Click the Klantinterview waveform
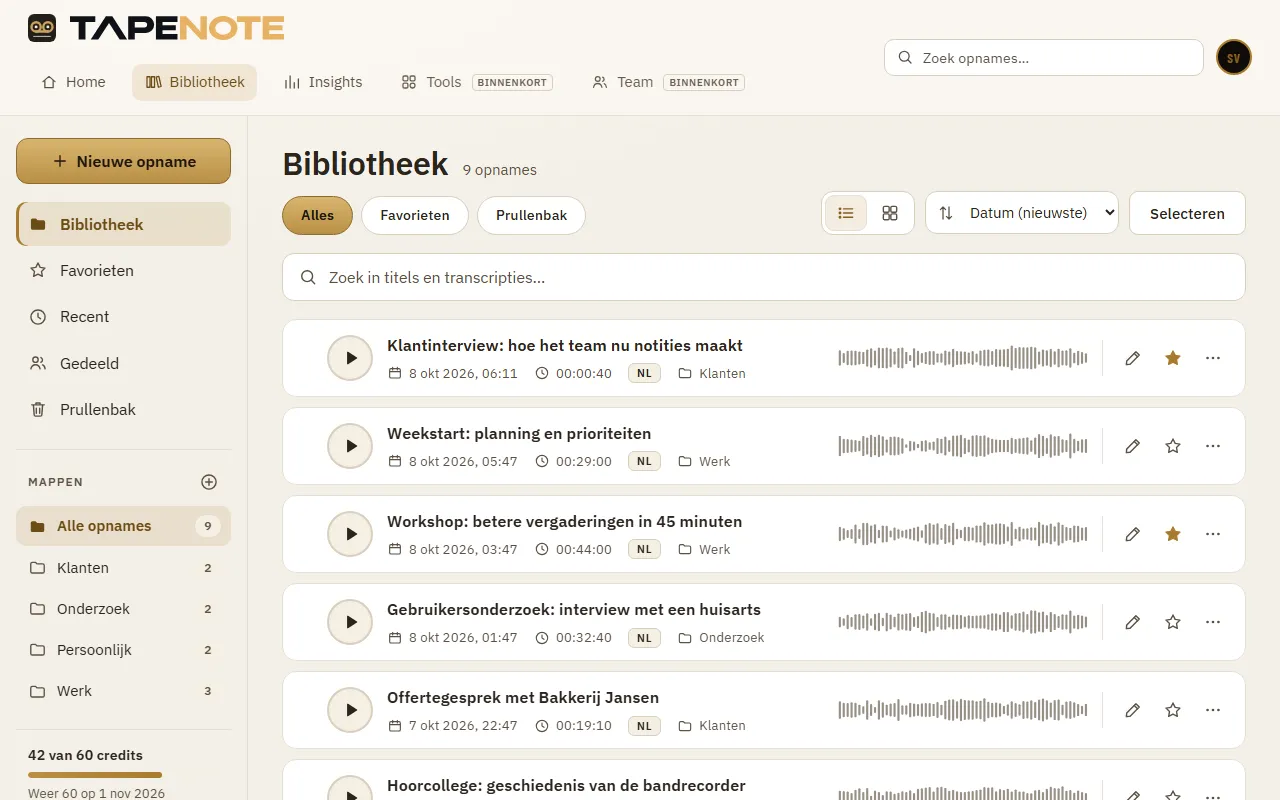This screenshot has width=1280, height=800. tap(963, 358)
